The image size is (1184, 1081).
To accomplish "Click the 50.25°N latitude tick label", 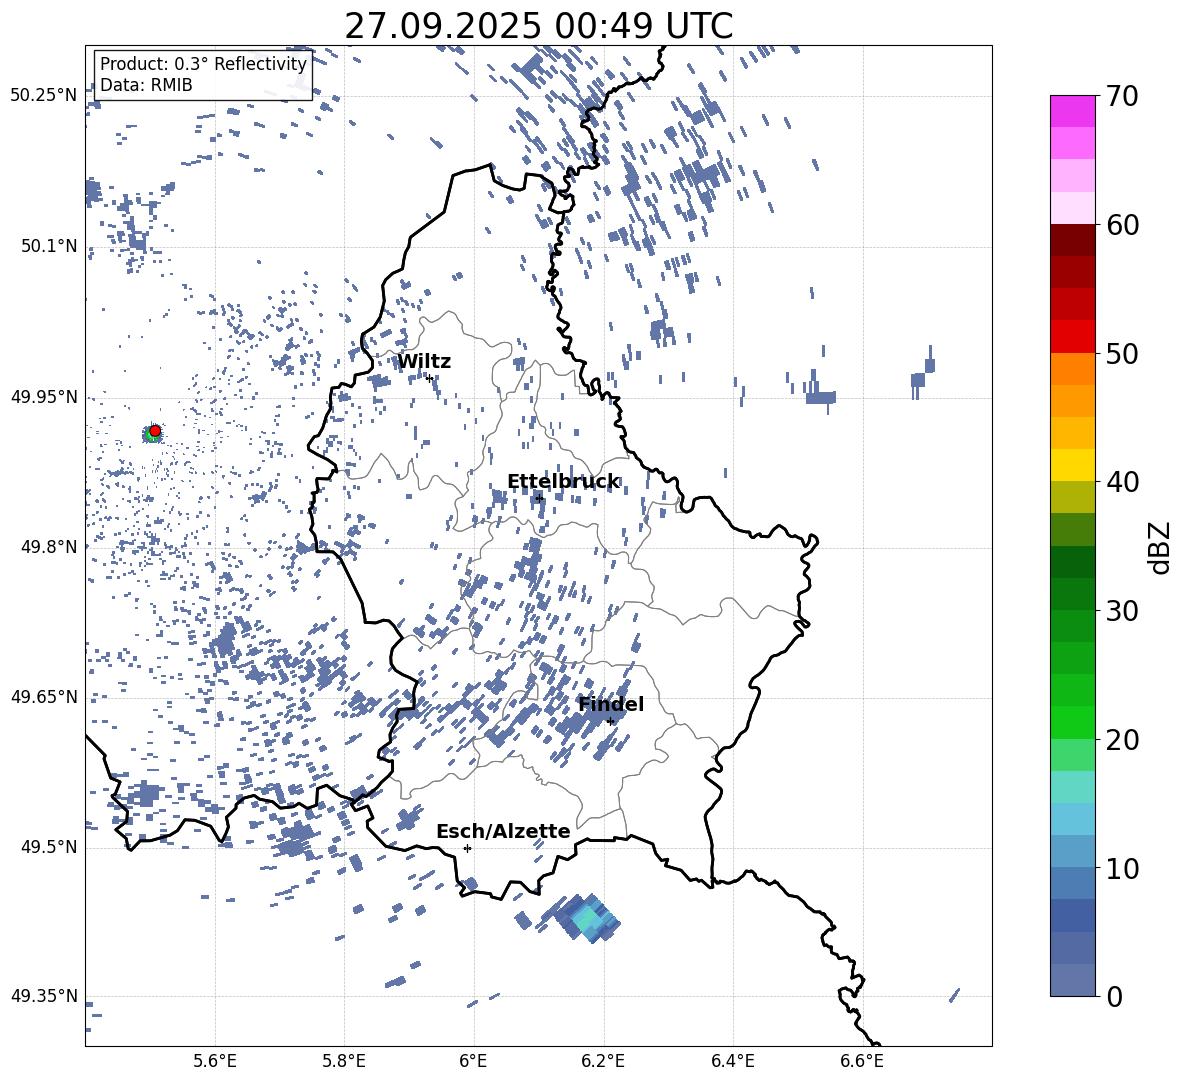I will point(44,96).
